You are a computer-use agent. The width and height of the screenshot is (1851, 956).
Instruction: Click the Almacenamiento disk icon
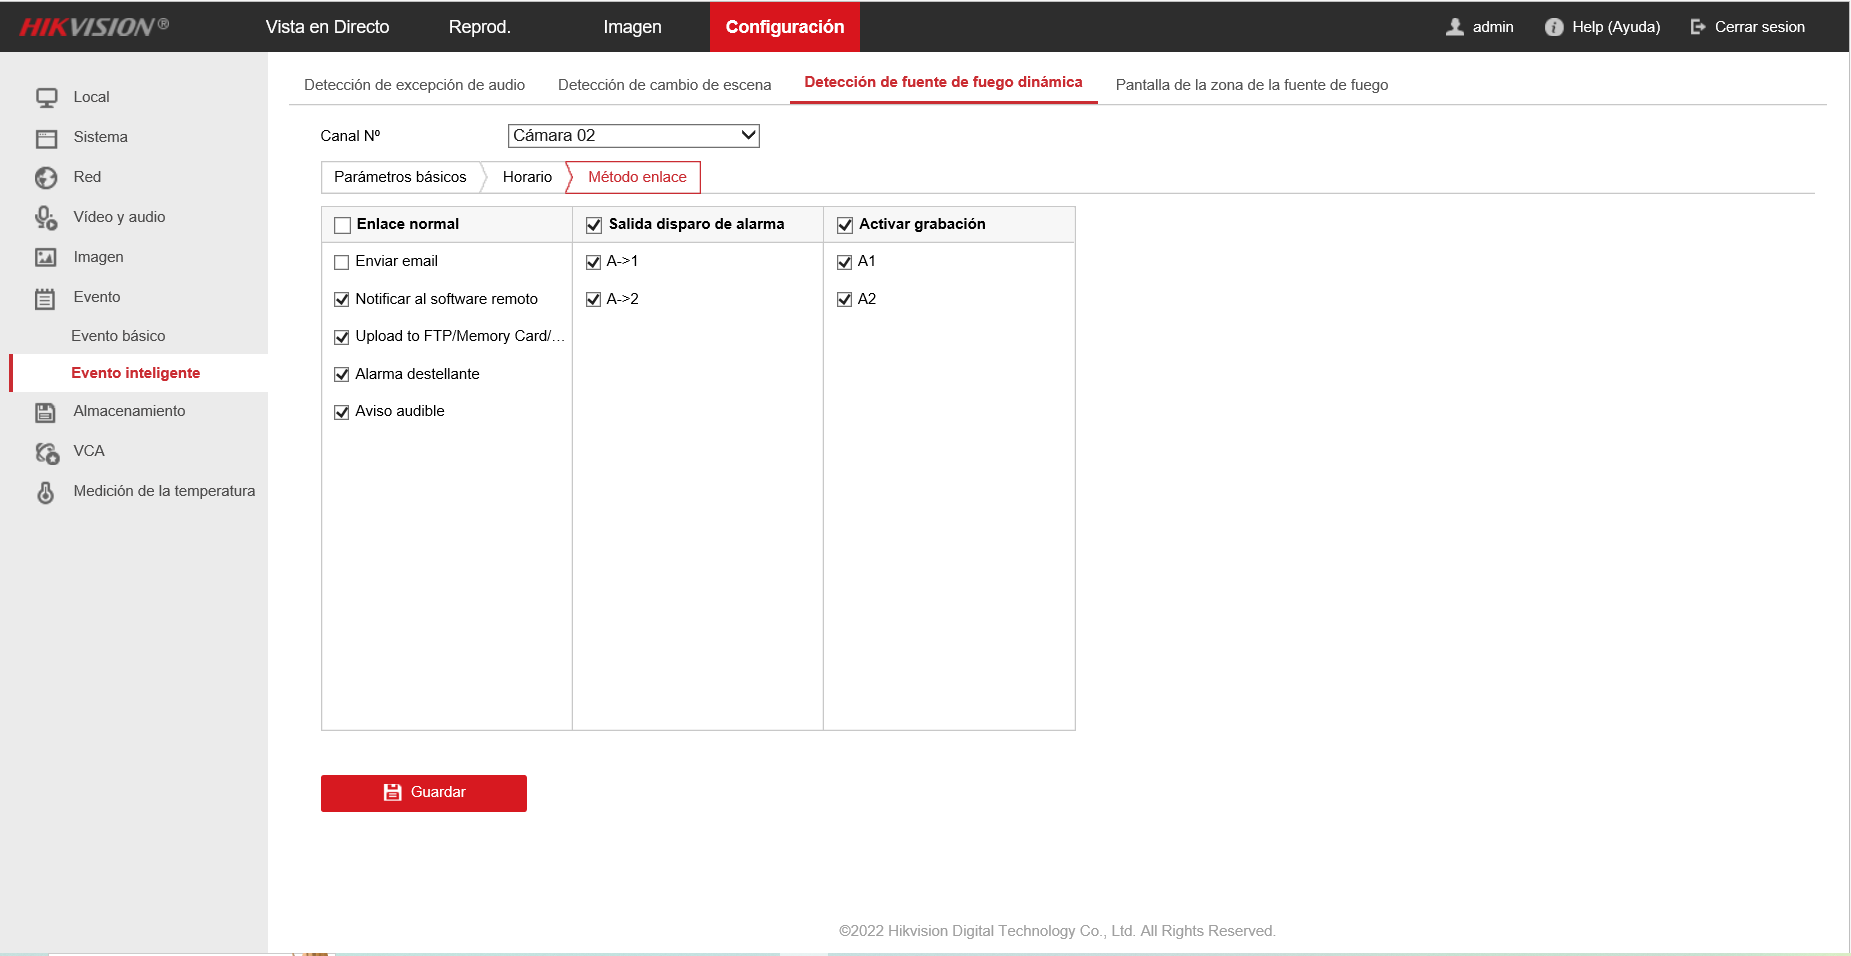46,412
